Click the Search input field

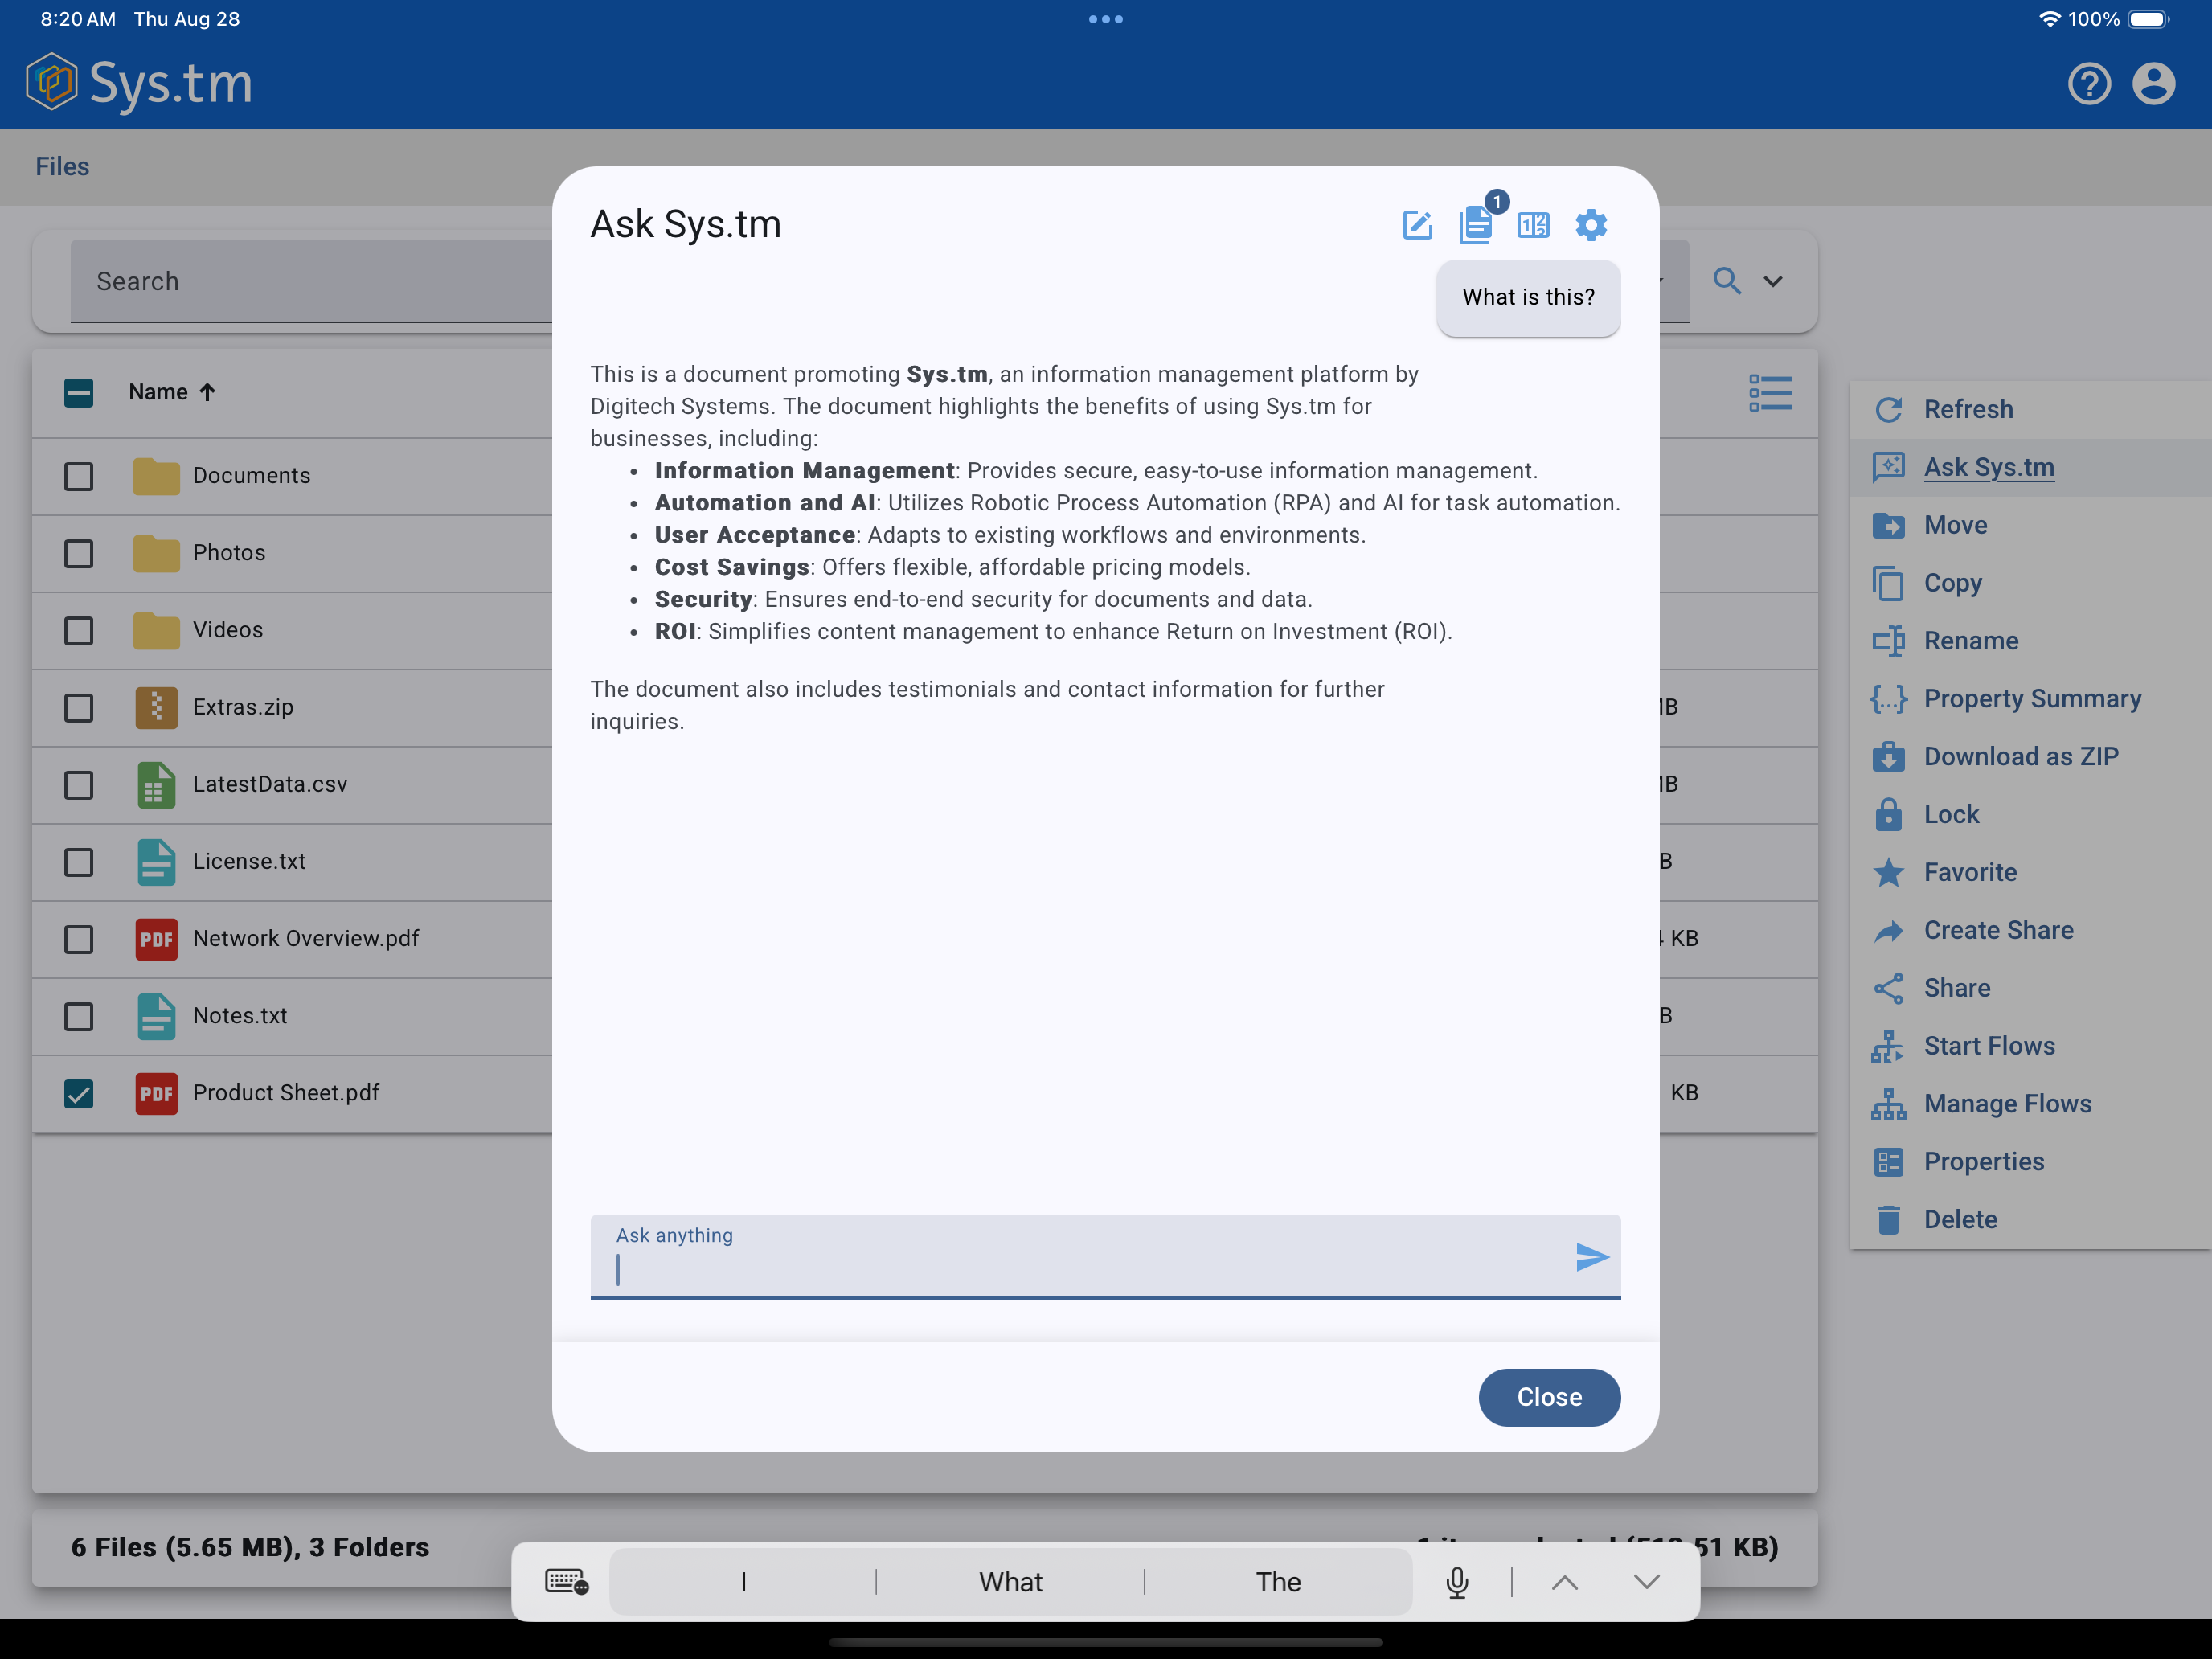pyautogui.click(x=311, y=281)
